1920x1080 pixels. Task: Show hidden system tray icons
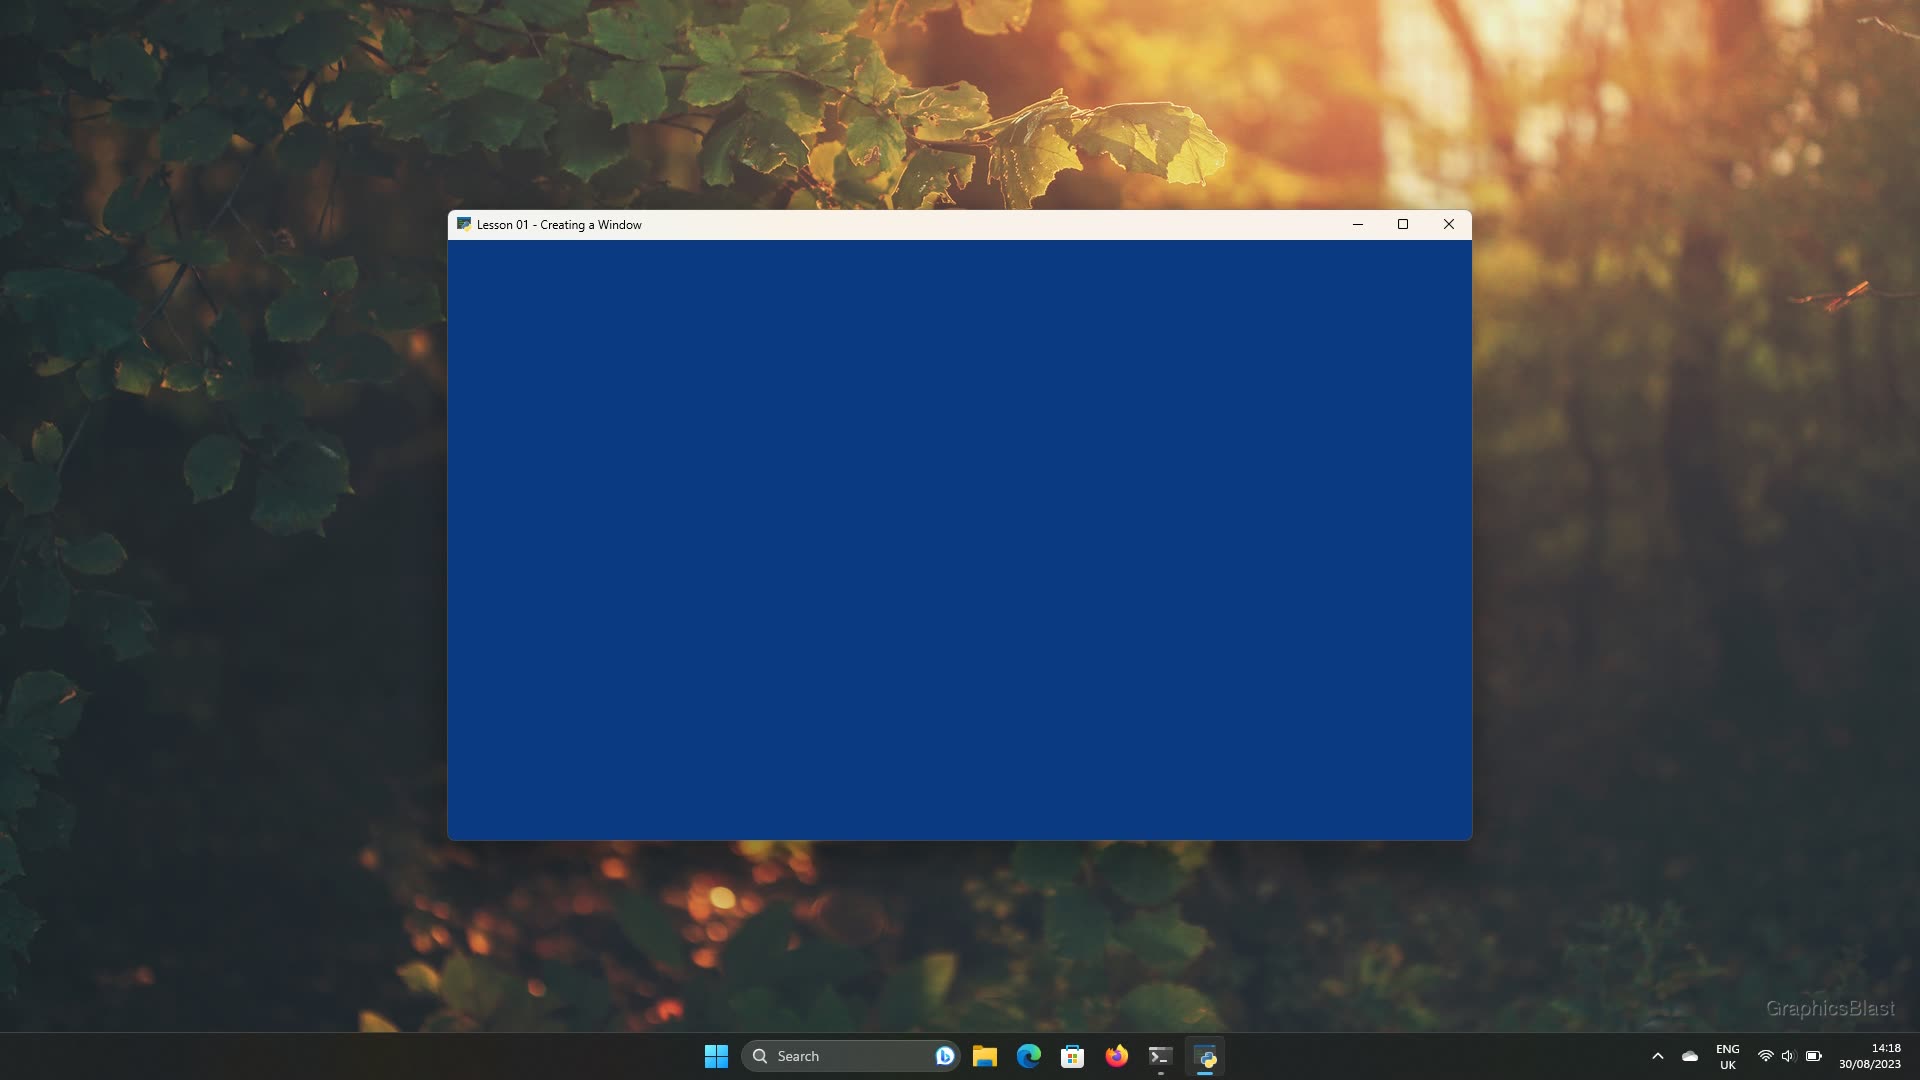pyautogui.click(x=1657, y=1056)
